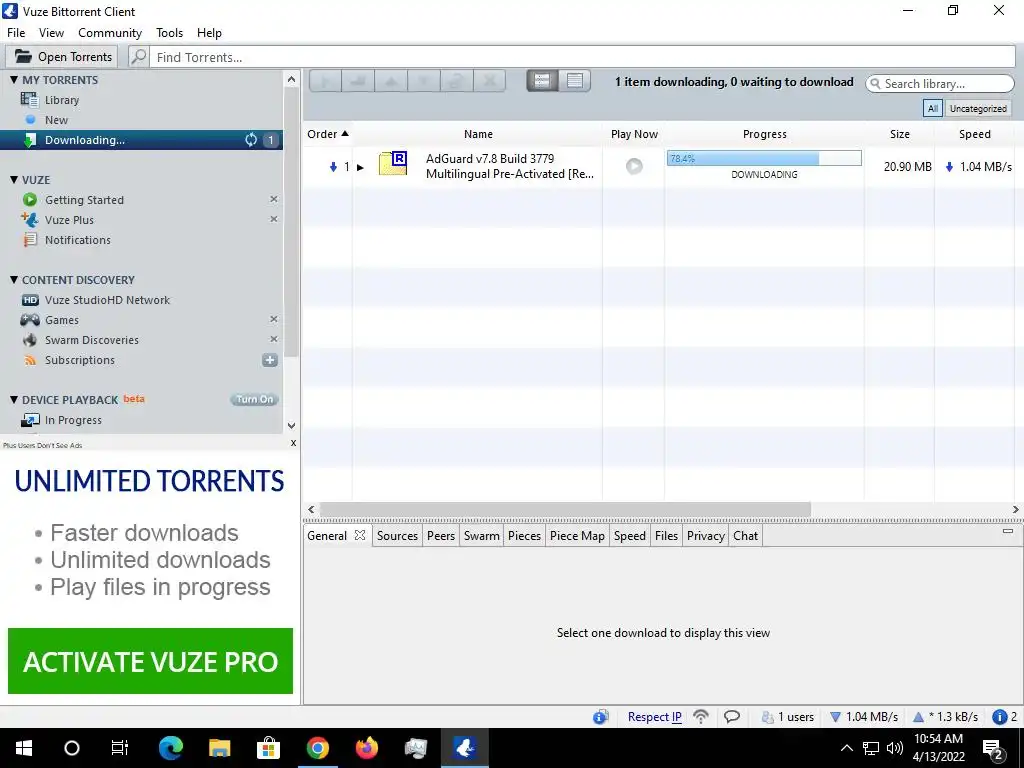This screenshot has width=1024, height=768.
Task: Open the In Progress device playback icon
Action: [x=30, y=420]
